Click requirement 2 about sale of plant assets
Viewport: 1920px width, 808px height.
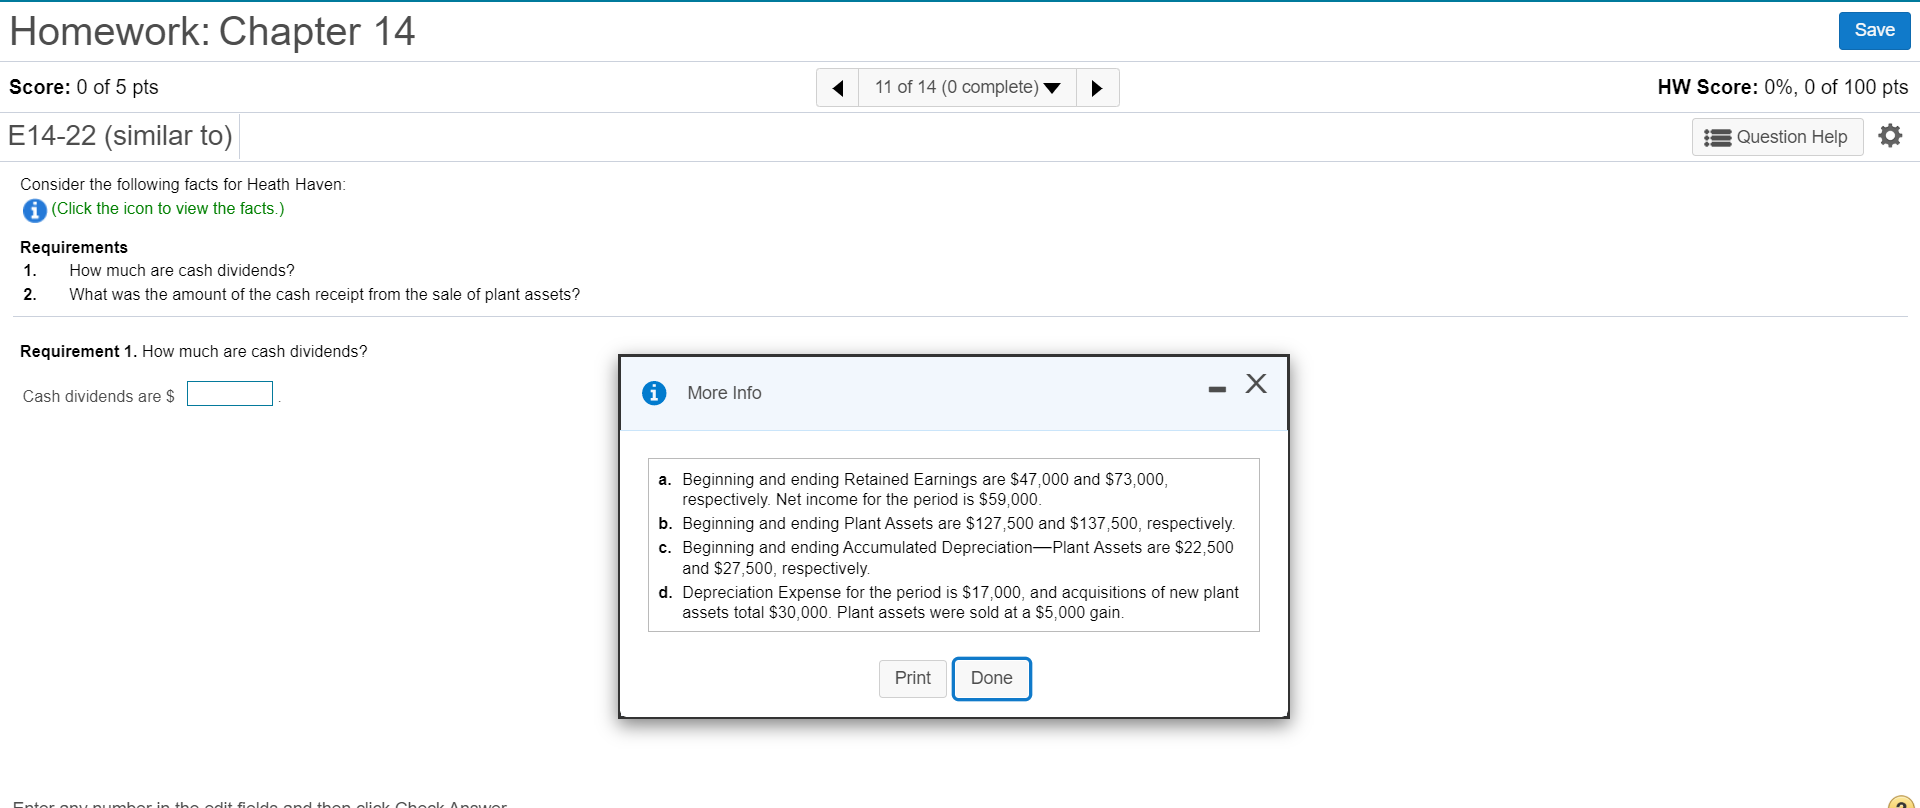click(x=324, y=295)
